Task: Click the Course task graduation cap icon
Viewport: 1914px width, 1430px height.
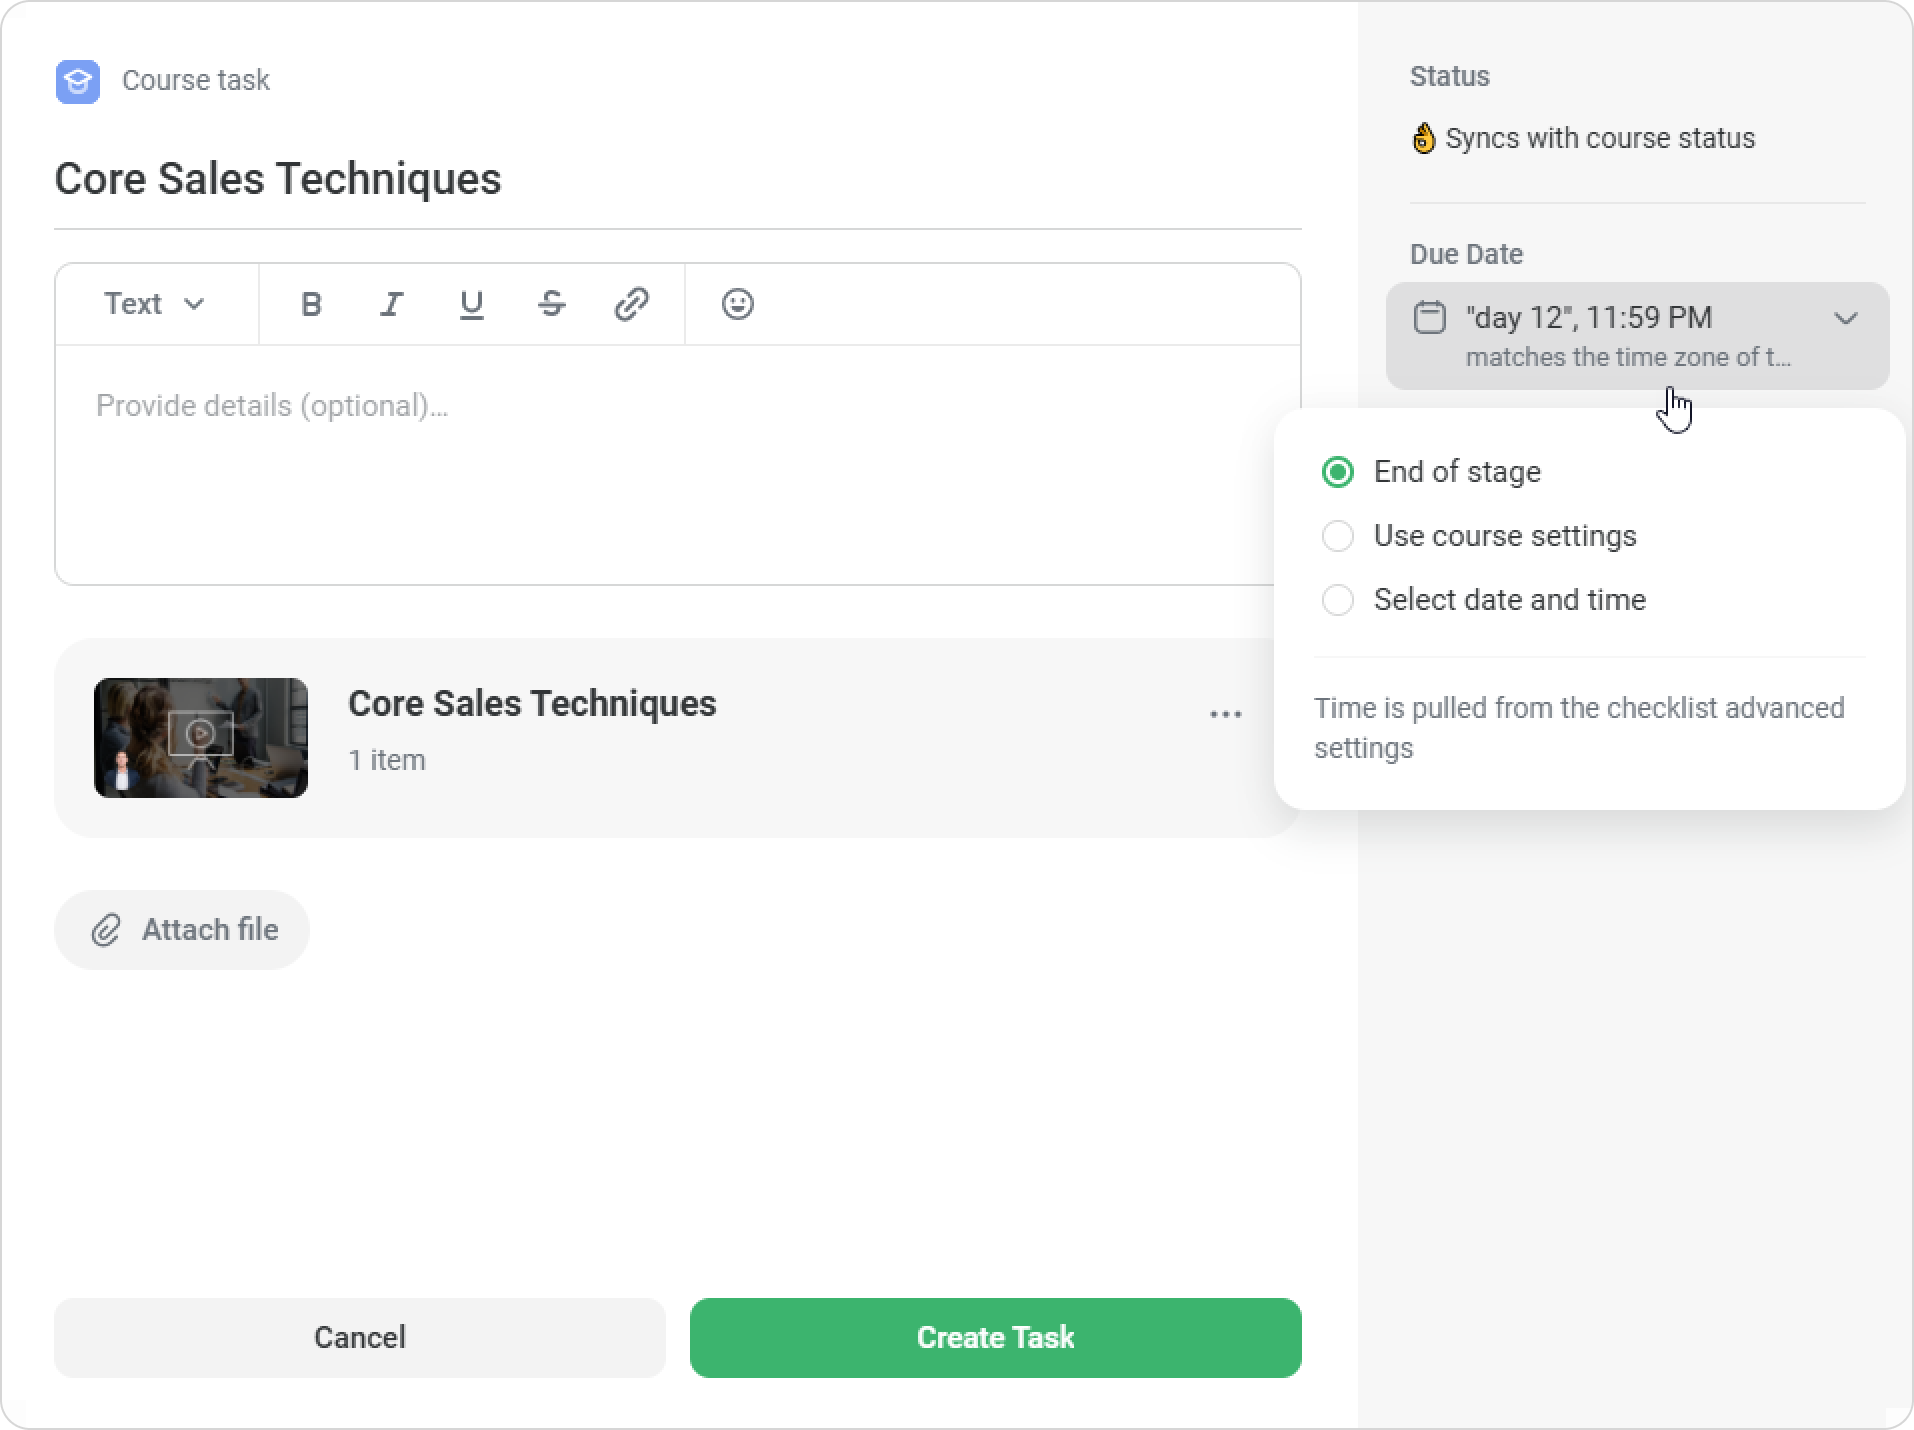Action: (x=78, y=81)
